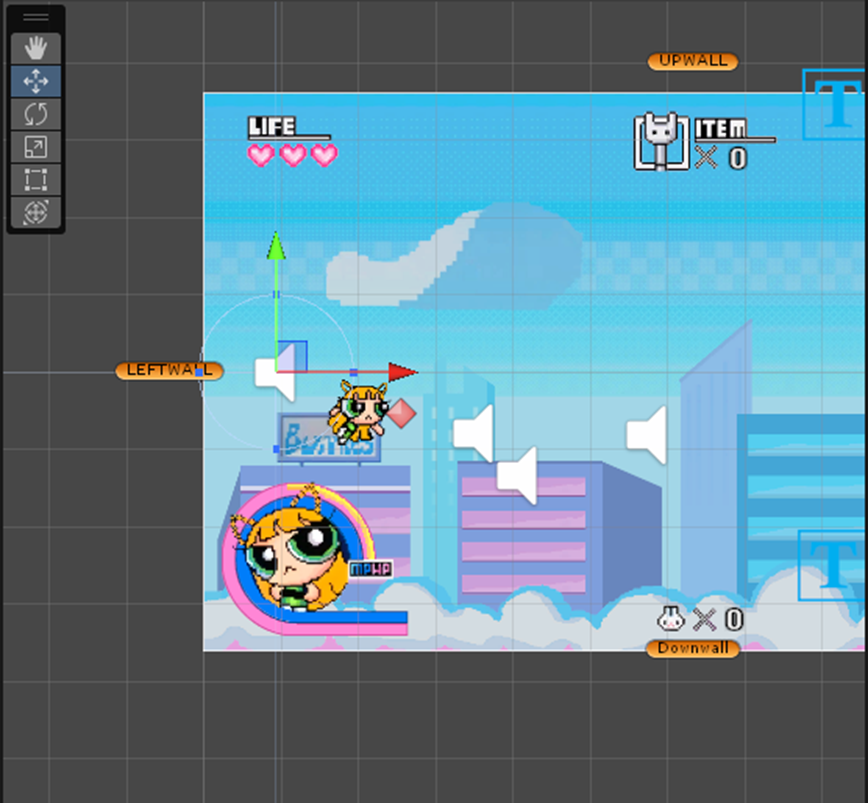Select the audio source icon over the purple building
Viewport: 868px width, 803px height.
(x=517, y=475)
